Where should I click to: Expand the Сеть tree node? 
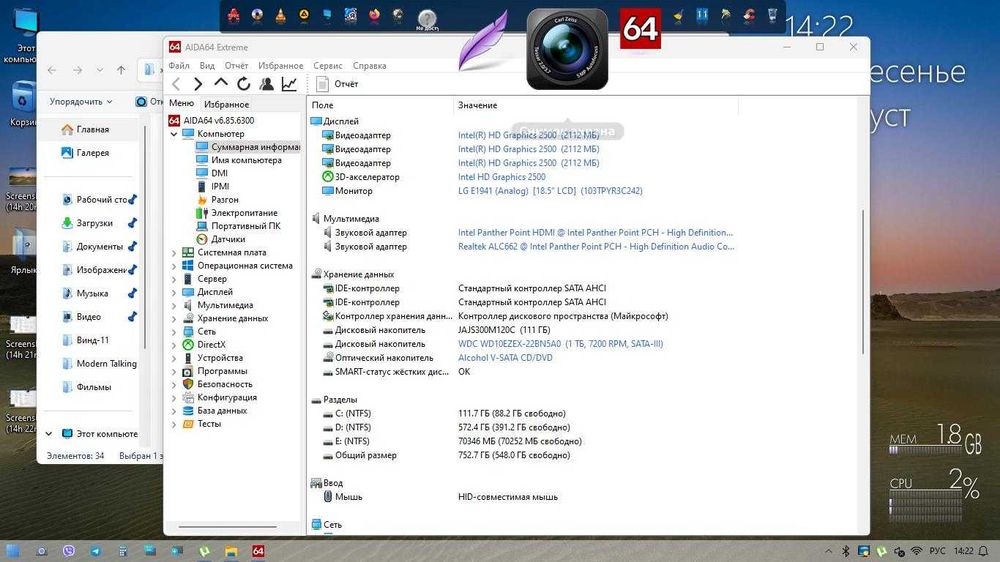point(174,332)
